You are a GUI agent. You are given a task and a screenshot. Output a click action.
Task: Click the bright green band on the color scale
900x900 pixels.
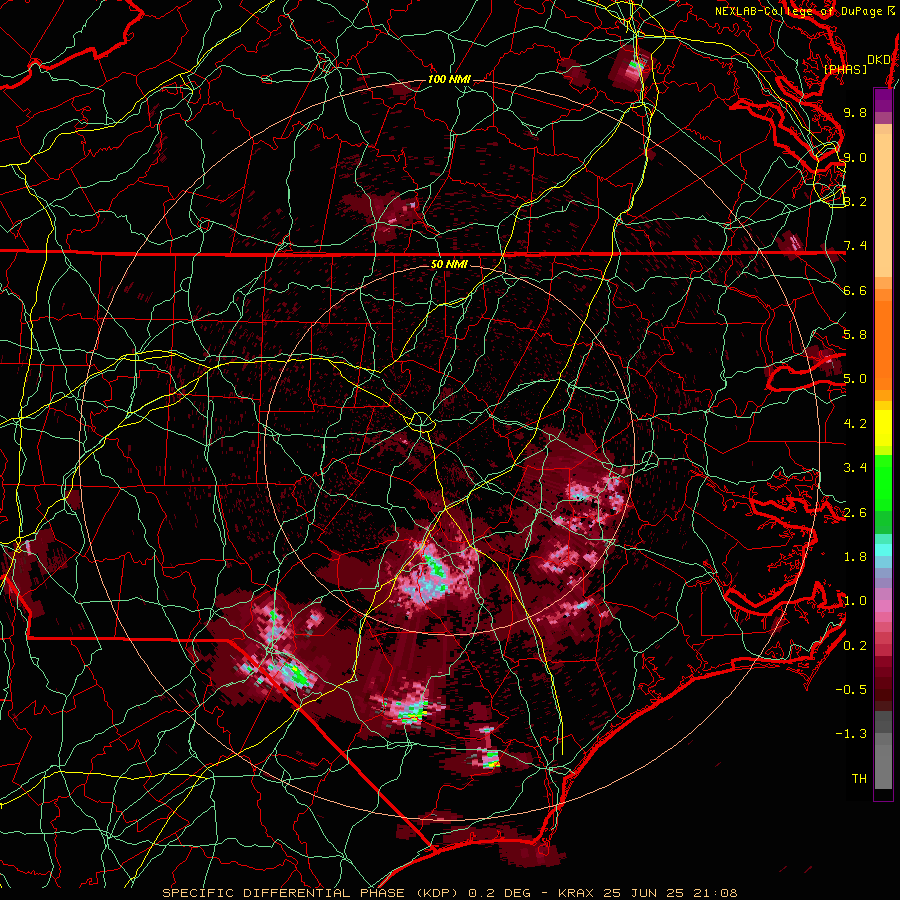pos(883,483)
